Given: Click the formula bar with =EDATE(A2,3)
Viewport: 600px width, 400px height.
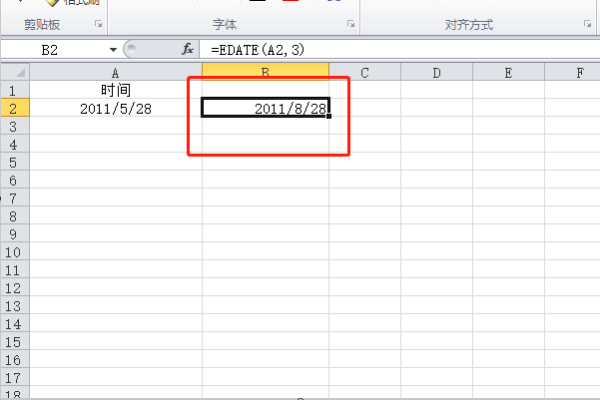Looking at the screenshot, I should 400,50.
